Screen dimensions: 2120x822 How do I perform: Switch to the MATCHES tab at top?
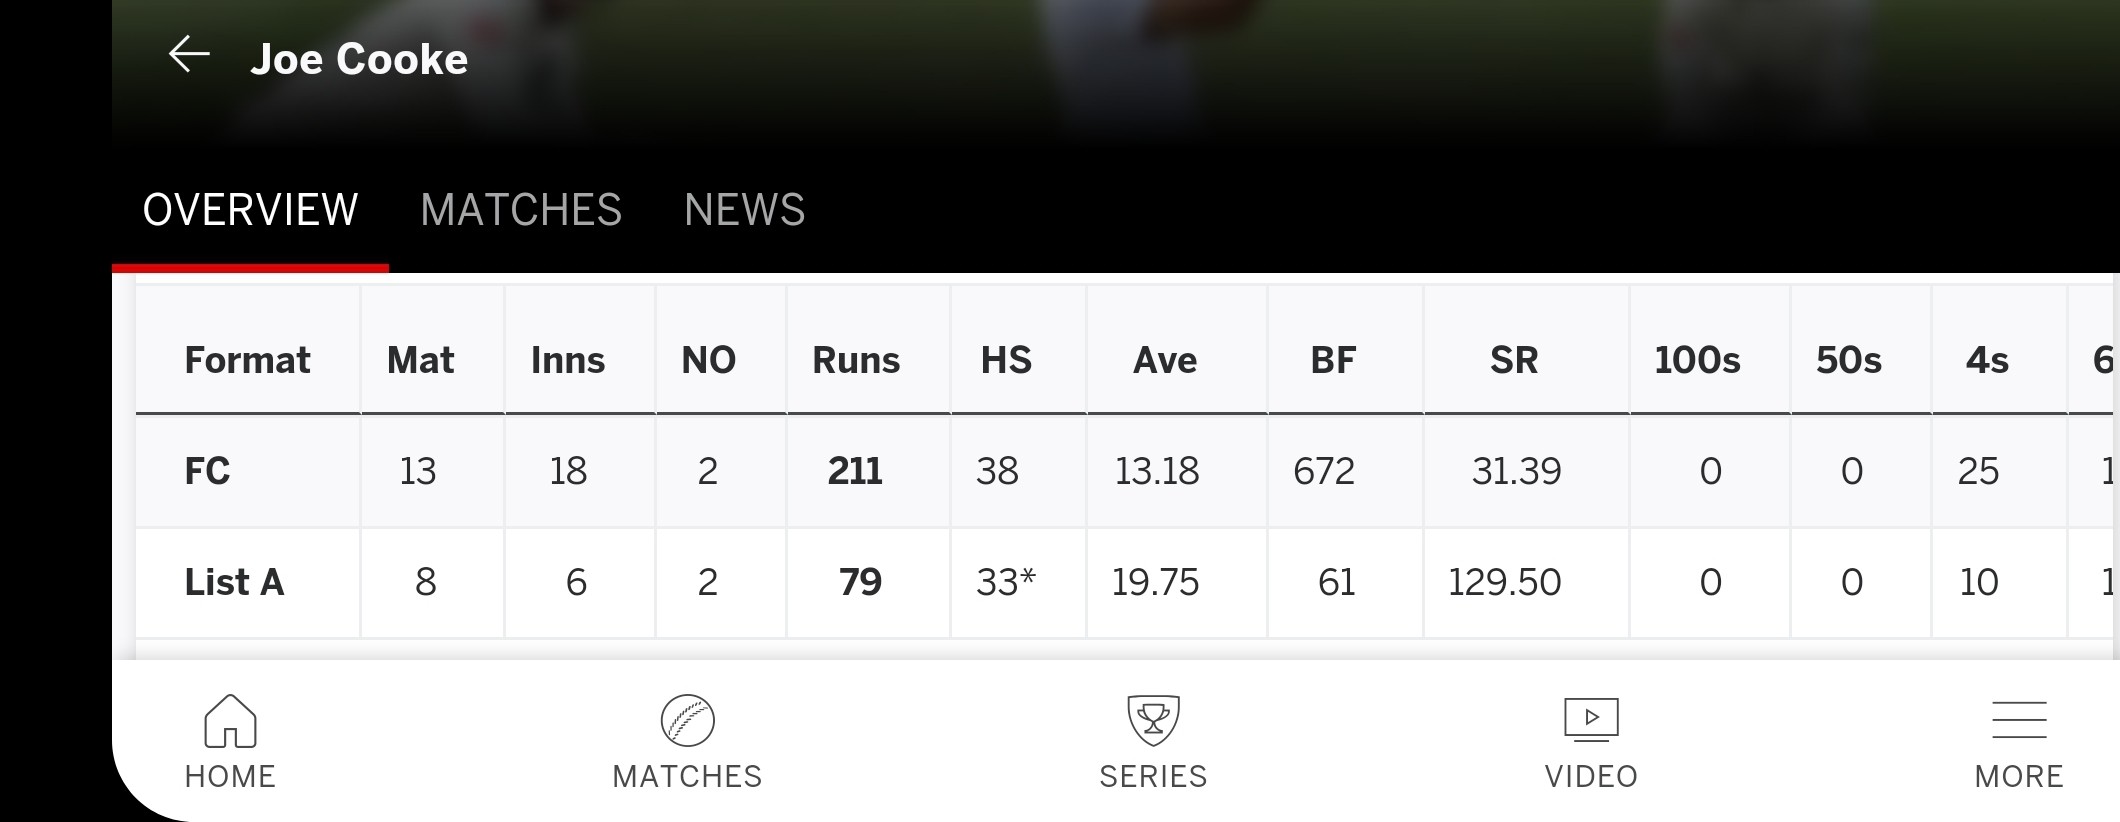tap(521, 210)
